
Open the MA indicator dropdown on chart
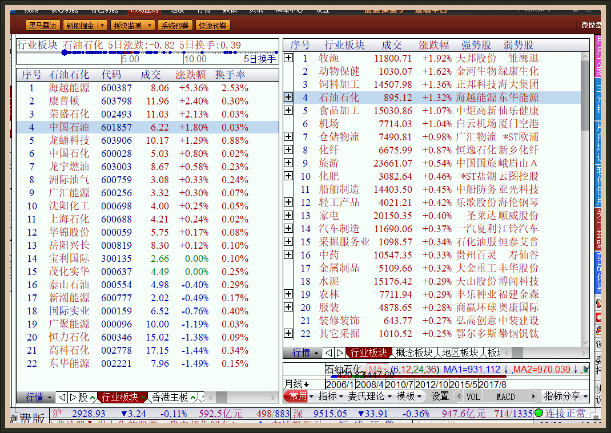(378, 369)
